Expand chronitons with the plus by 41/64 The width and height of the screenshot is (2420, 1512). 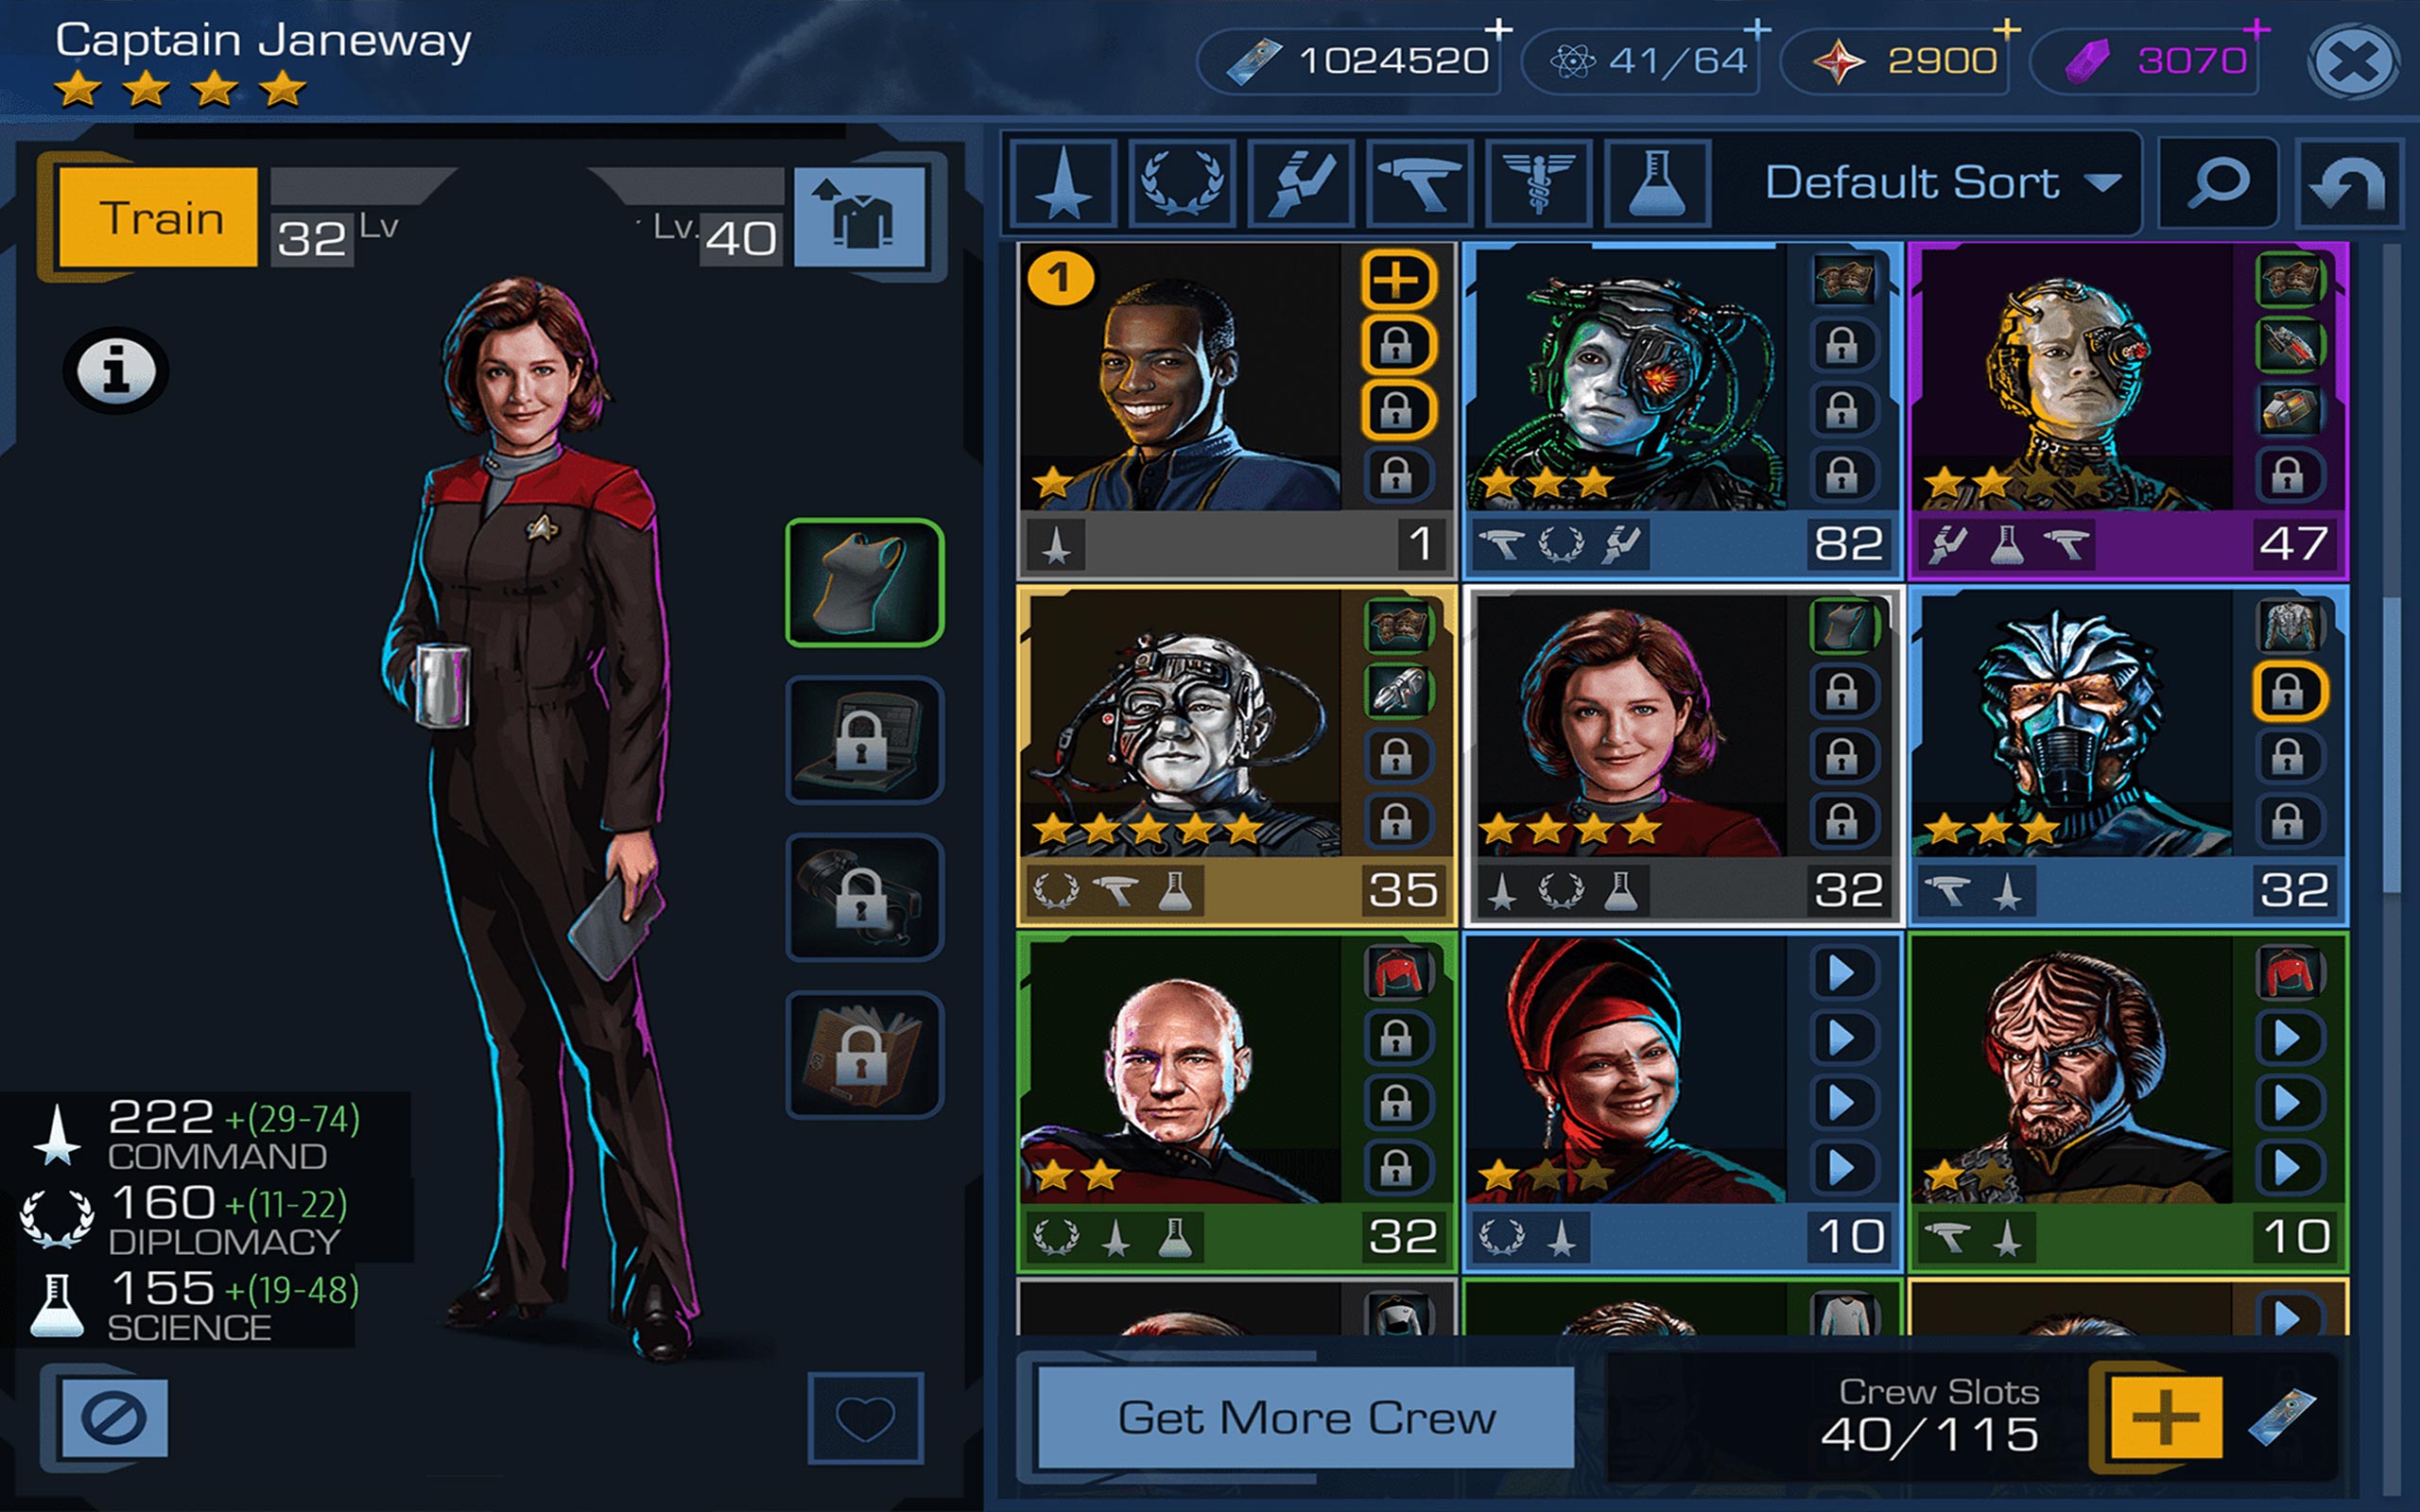pos(1757,30)
